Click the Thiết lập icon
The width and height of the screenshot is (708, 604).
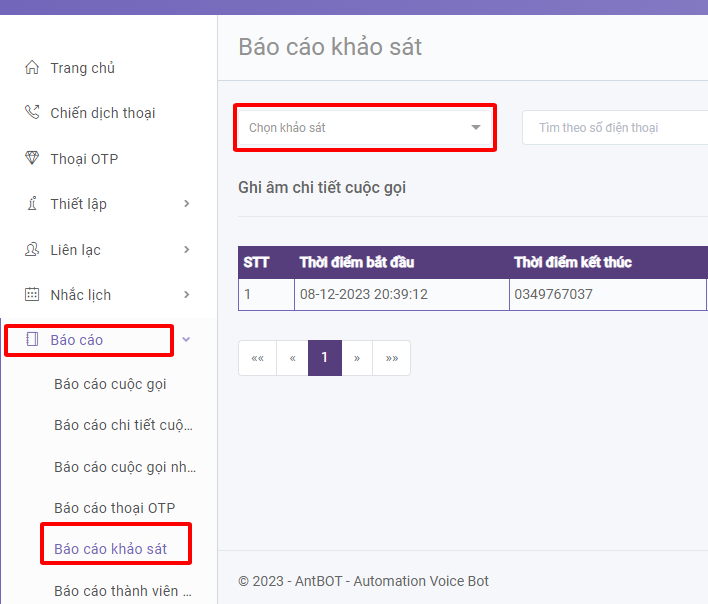point(32,204)
